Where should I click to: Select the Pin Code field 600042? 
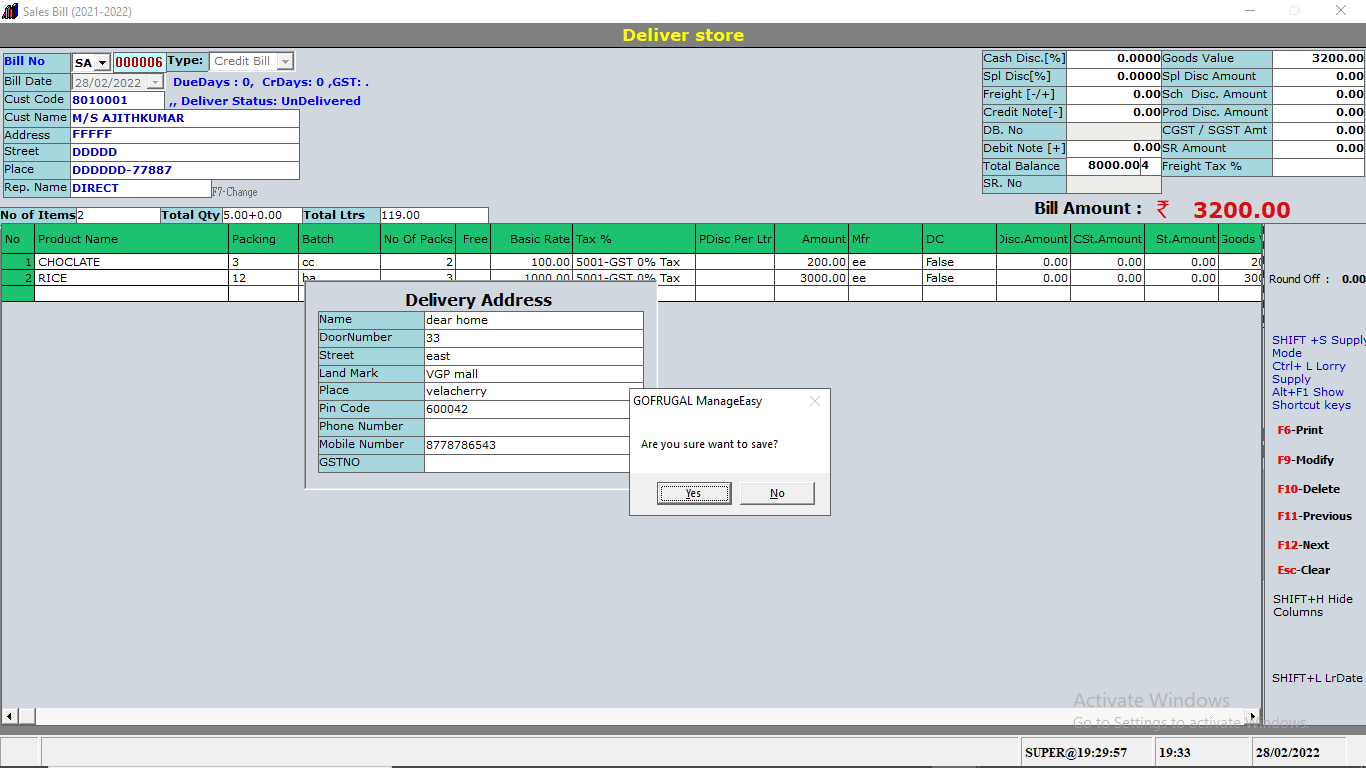(527, 409)
